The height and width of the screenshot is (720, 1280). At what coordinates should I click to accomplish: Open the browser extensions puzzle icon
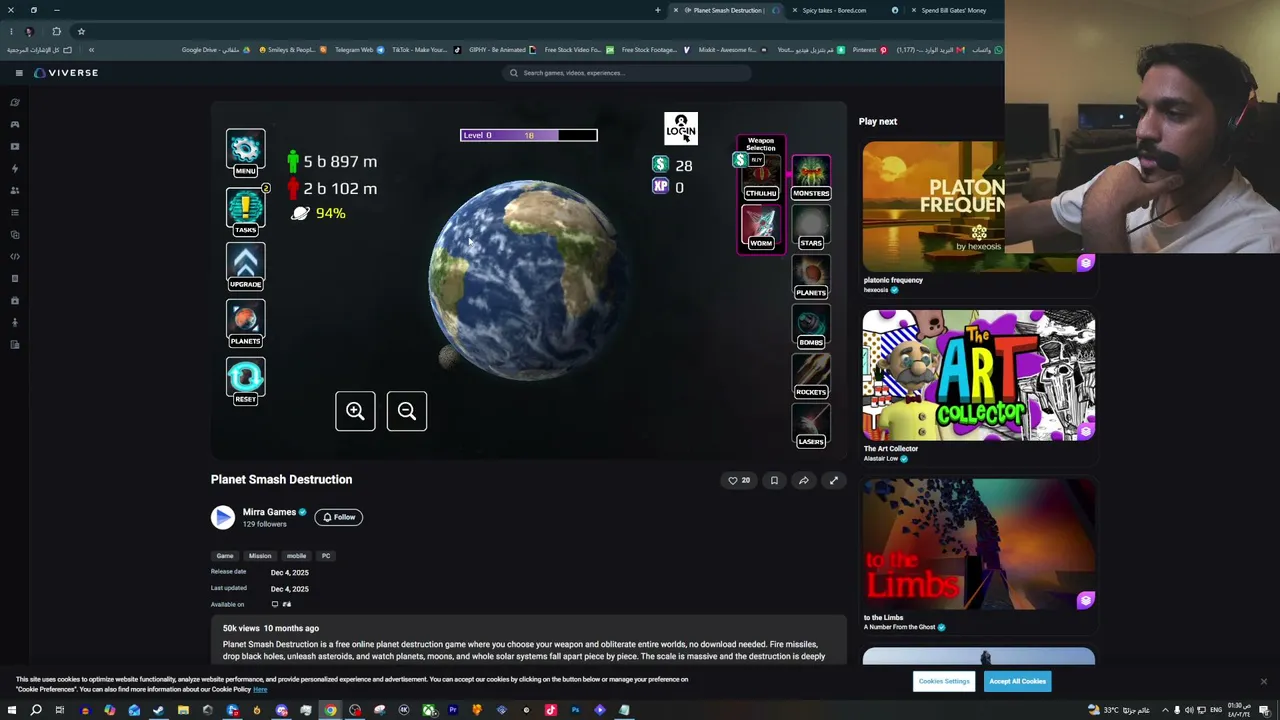pos(56,31)
